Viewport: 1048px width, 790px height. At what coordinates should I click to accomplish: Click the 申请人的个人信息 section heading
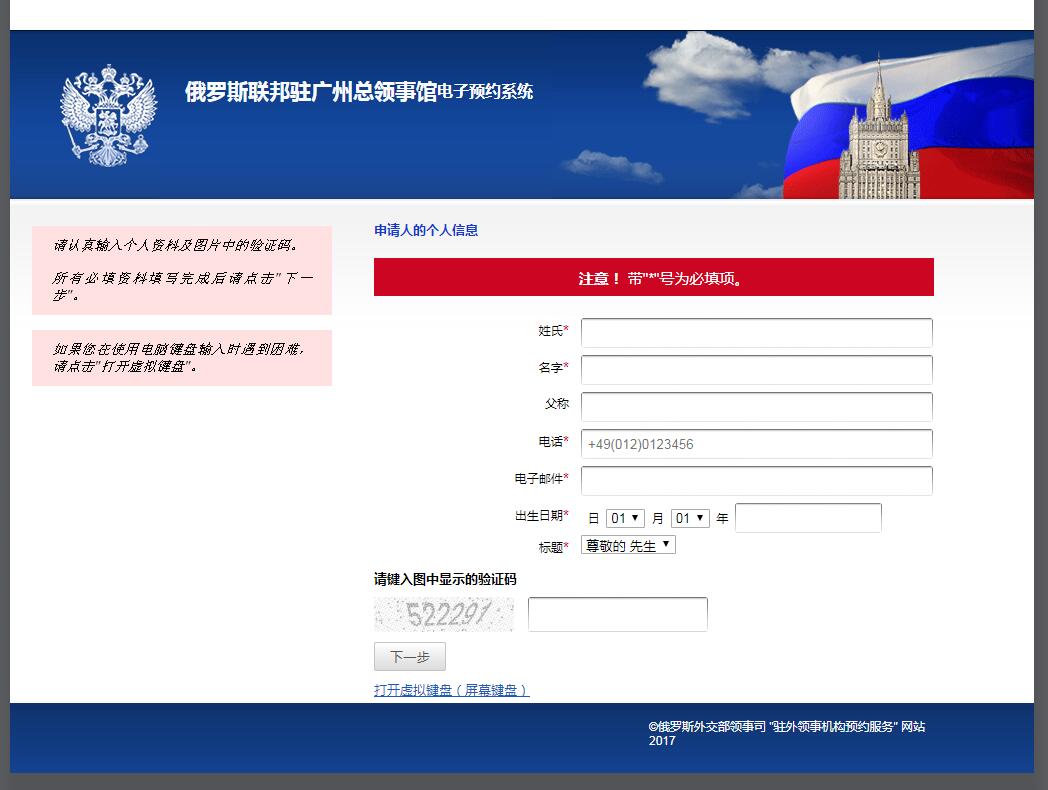(x=425, y=229)
